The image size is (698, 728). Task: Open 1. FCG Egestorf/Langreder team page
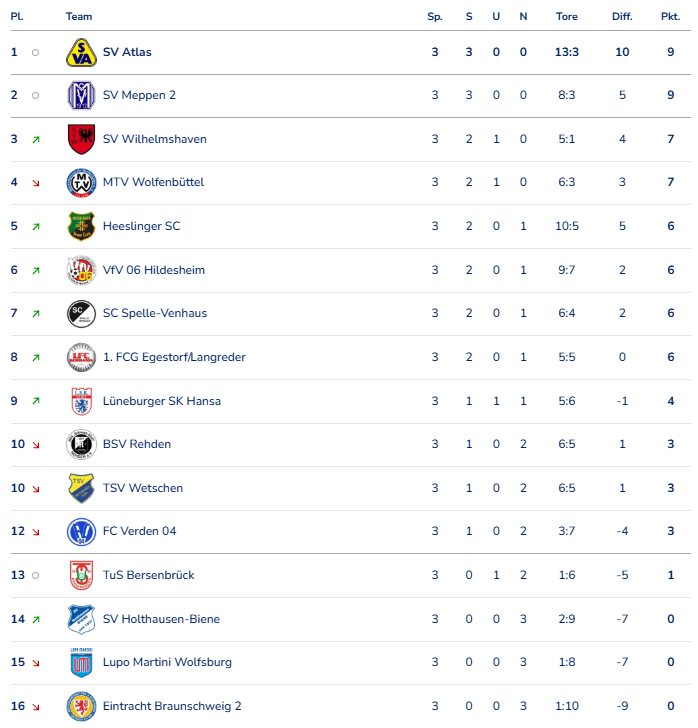click(x=174, y=357)
